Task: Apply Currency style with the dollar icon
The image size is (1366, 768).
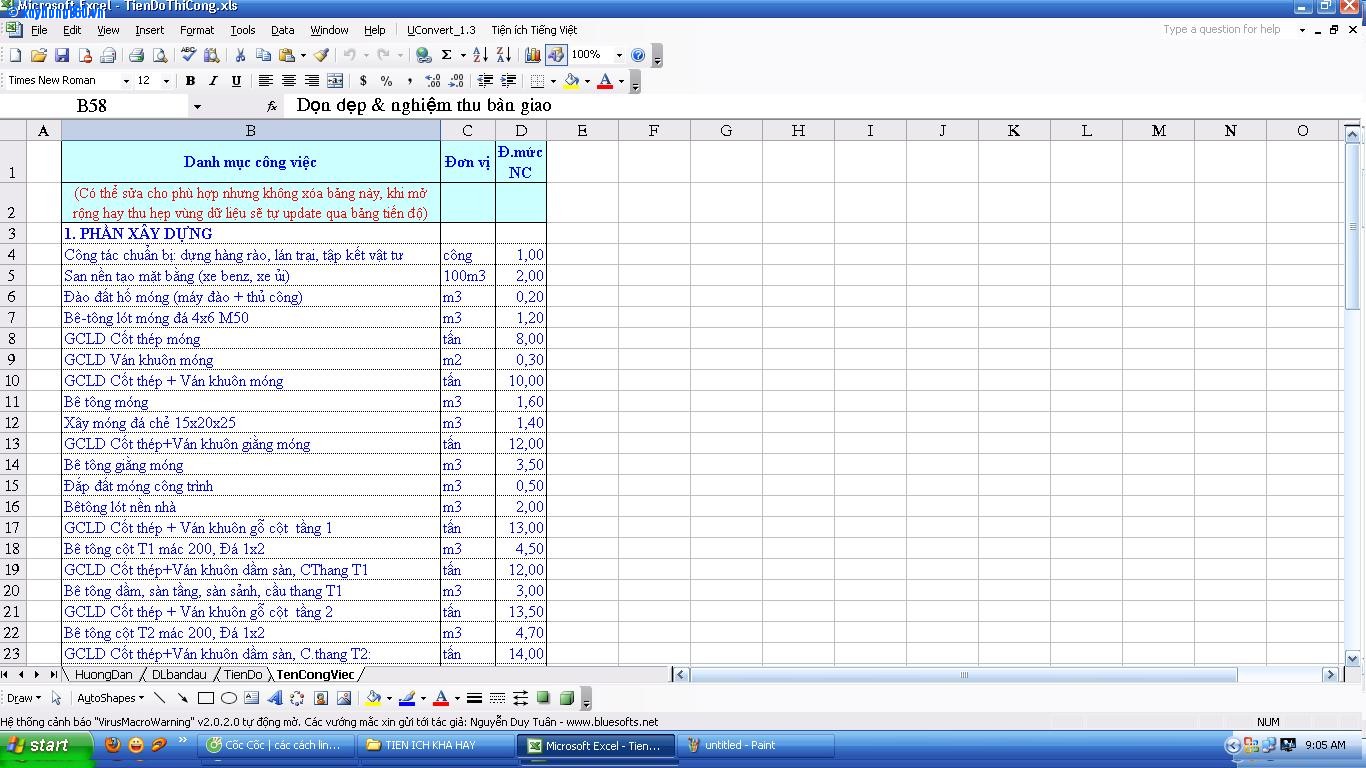Action: (363, 81)
